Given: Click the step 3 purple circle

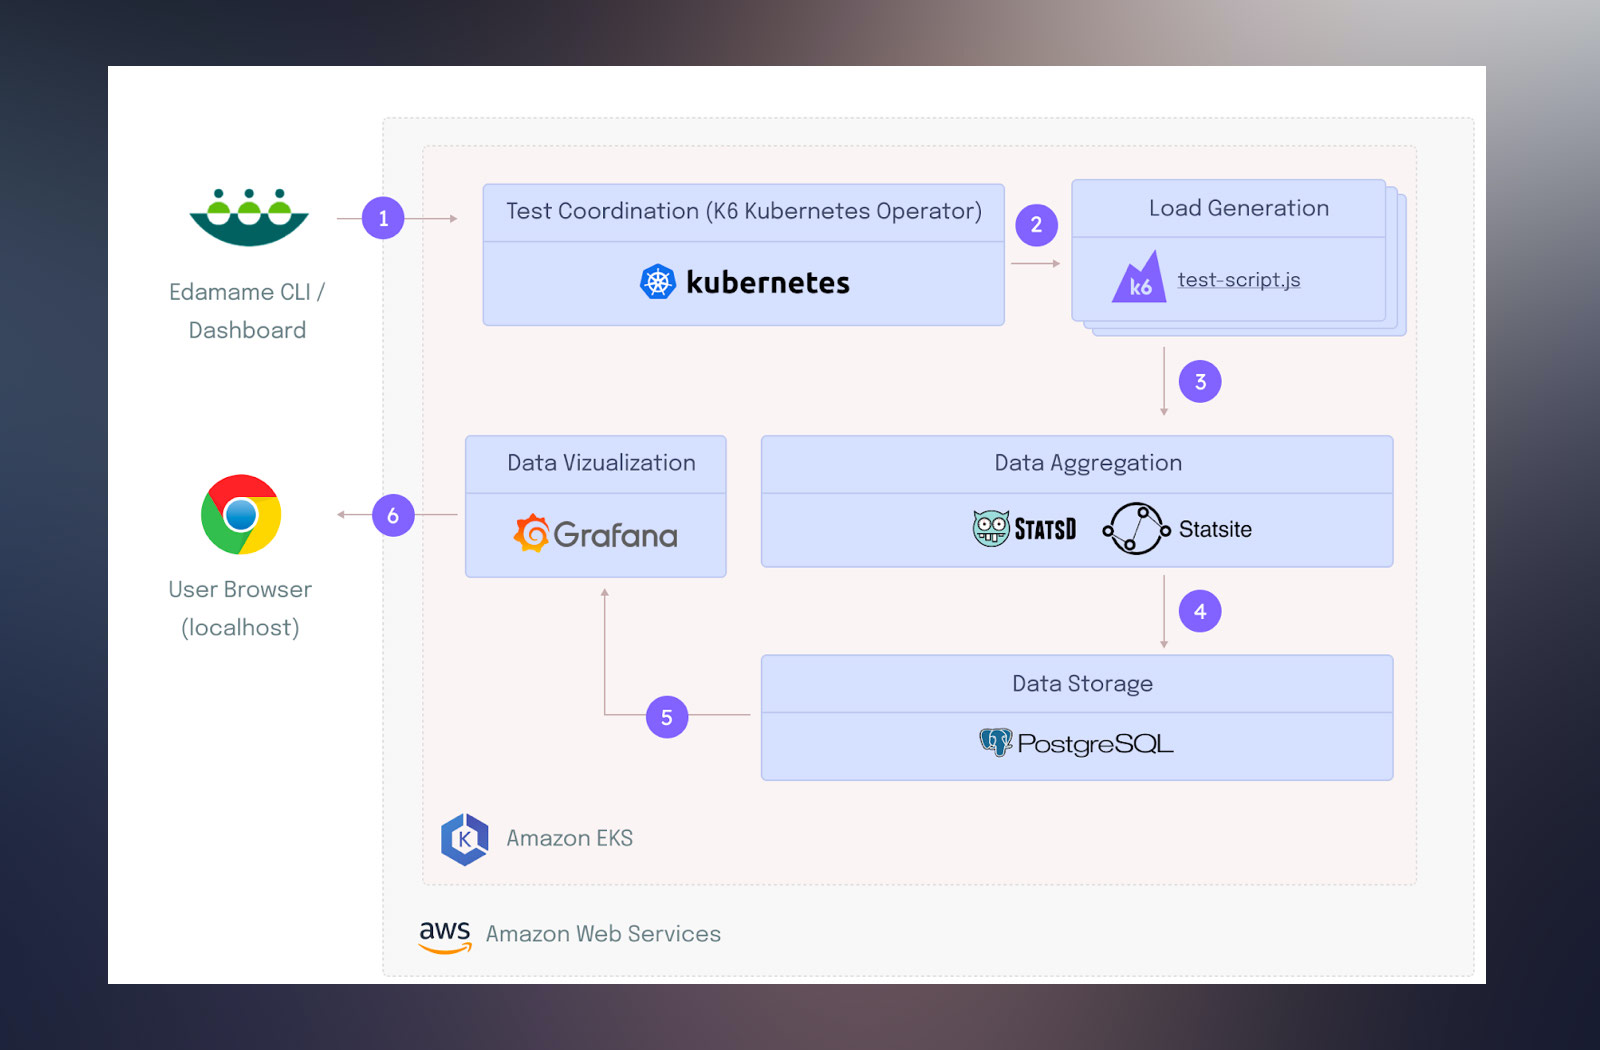Looking at the screenshot, I should (1200, 382).
